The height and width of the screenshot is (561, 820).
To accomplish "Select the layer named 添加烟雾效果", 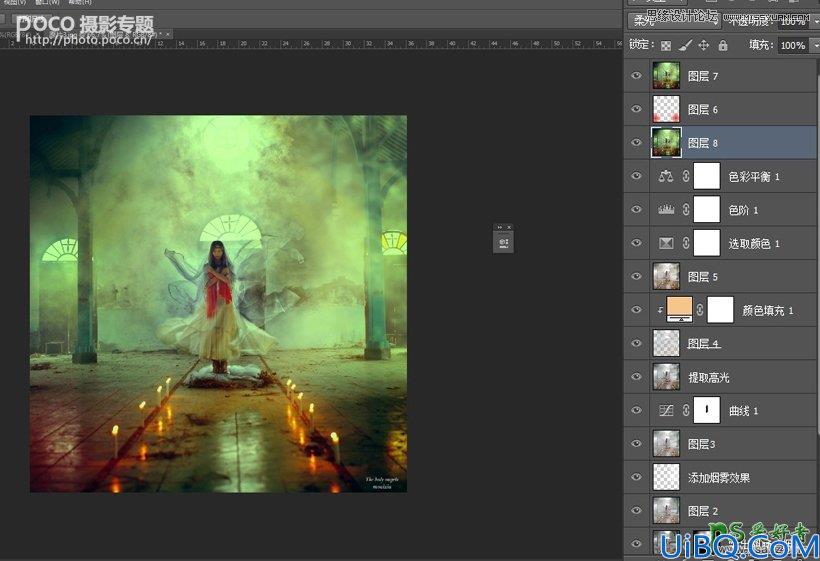I will click(x=719, y=478).
